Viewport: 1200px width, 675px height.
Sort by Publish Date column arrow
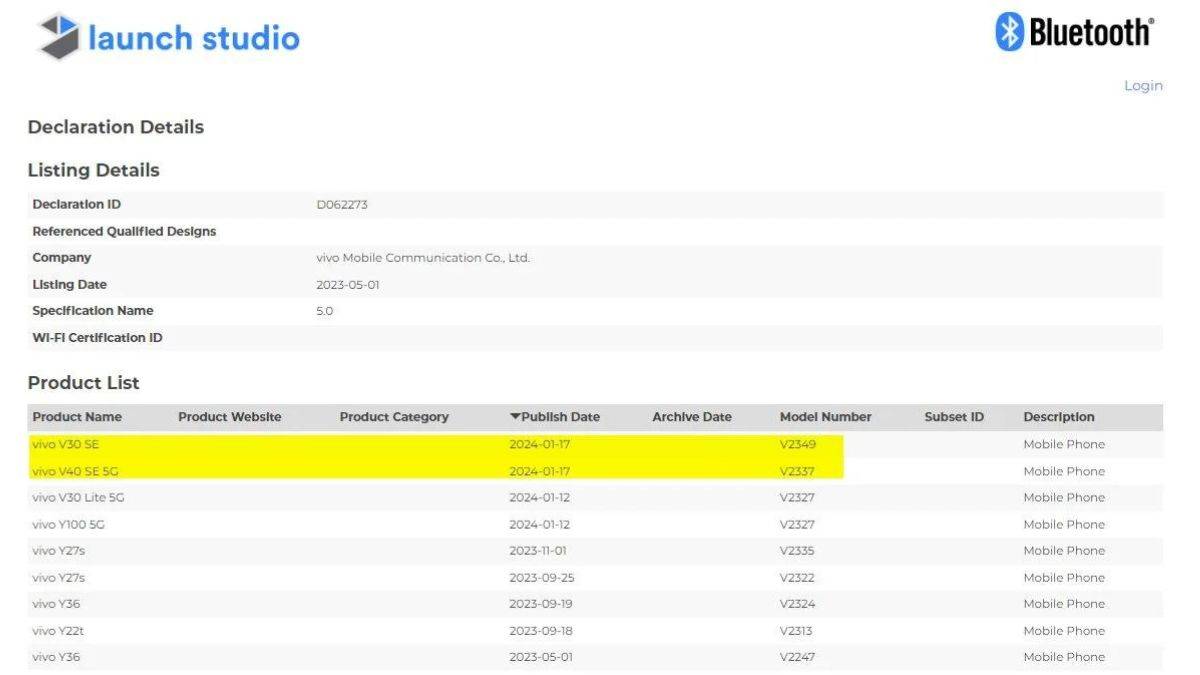[x=515, y=417]
